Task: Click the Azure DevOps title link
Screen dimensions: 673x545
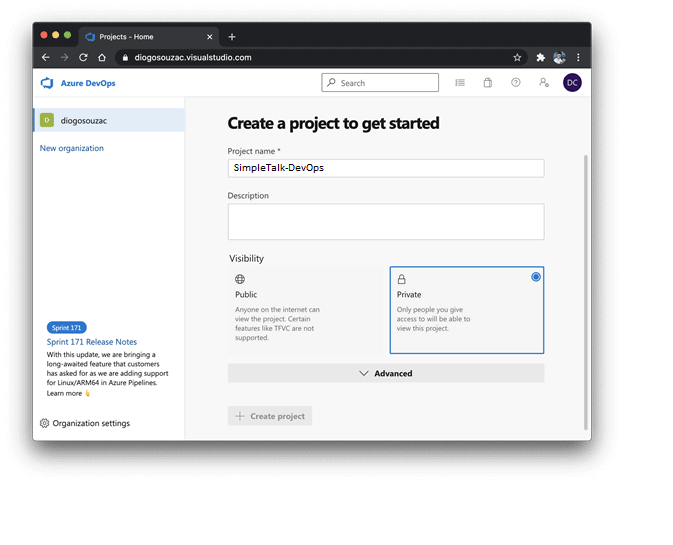Action: point(88,83)
